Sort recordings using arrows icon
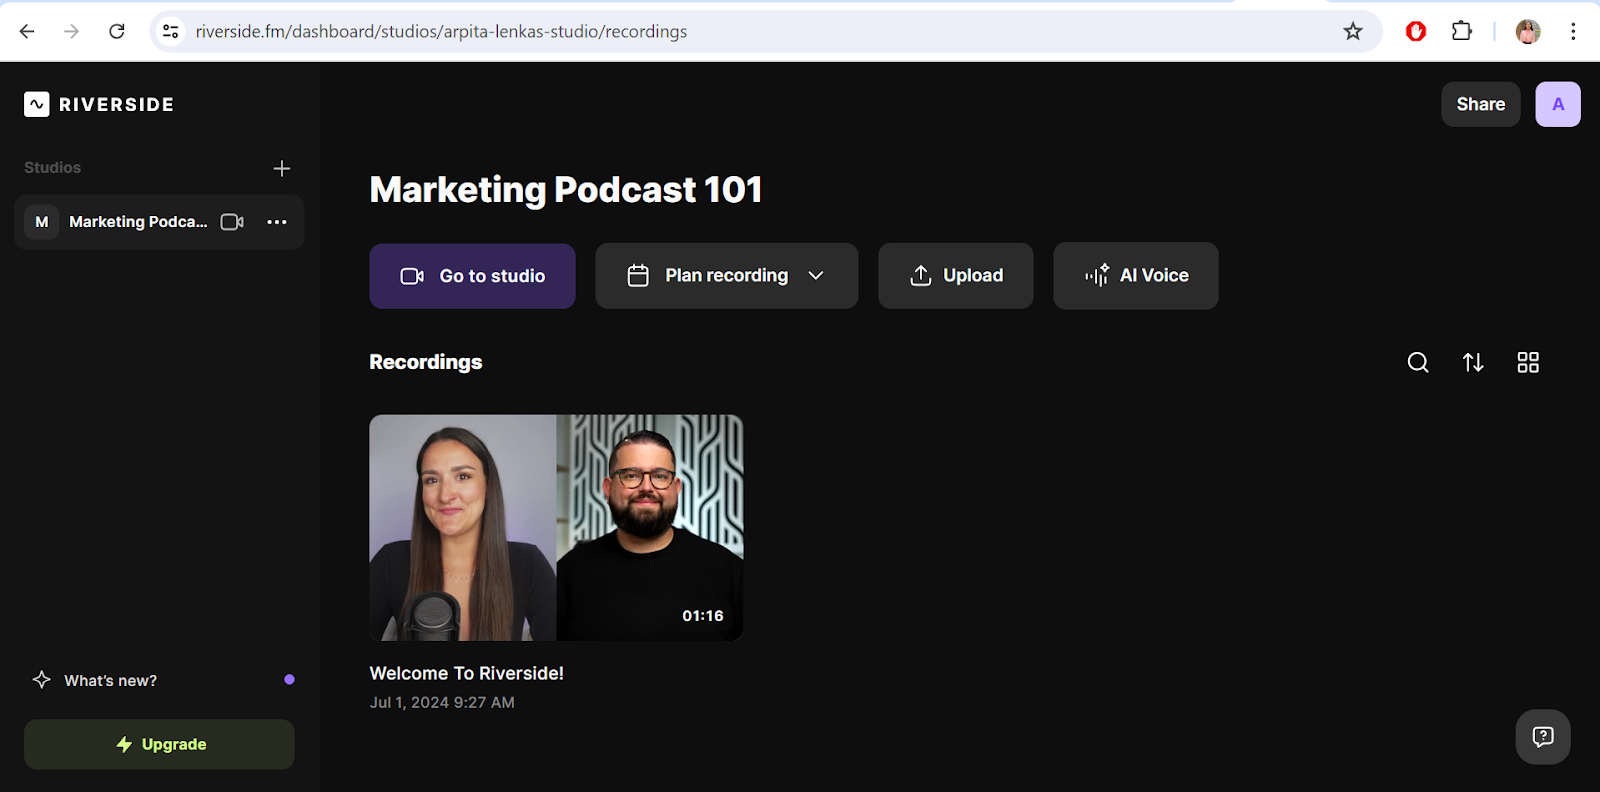The image size is (1600, 792). (1473, 362)
